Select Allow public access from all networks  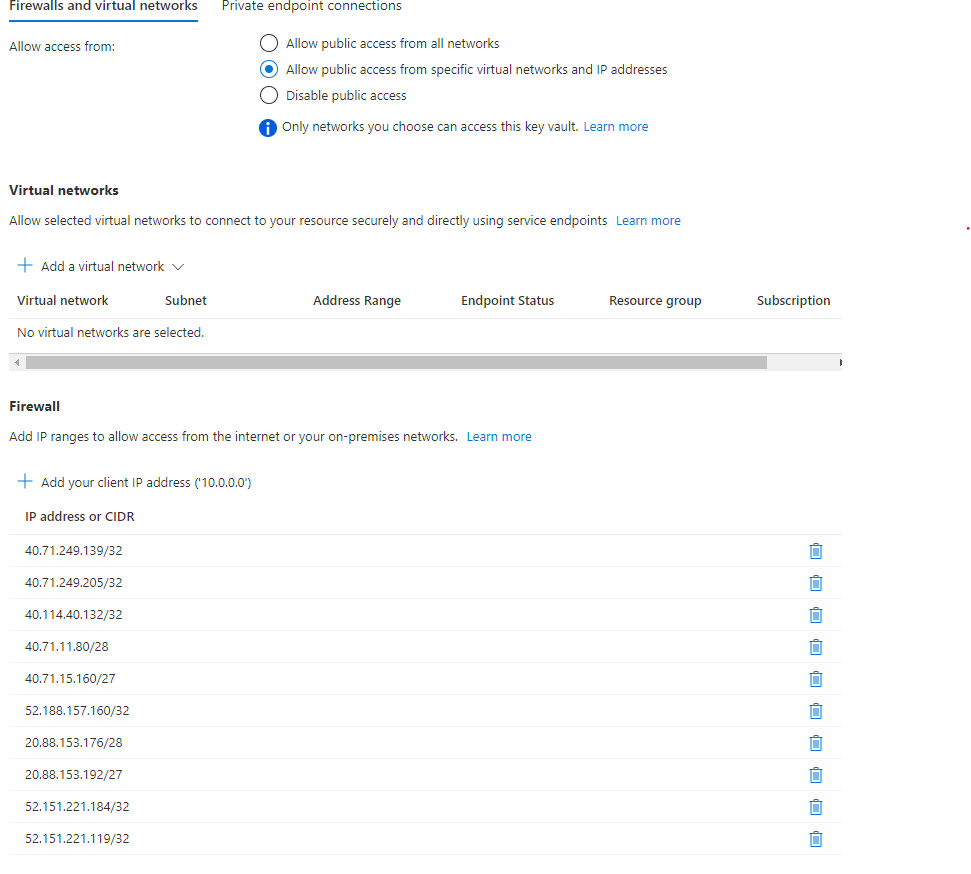[268, 43]
